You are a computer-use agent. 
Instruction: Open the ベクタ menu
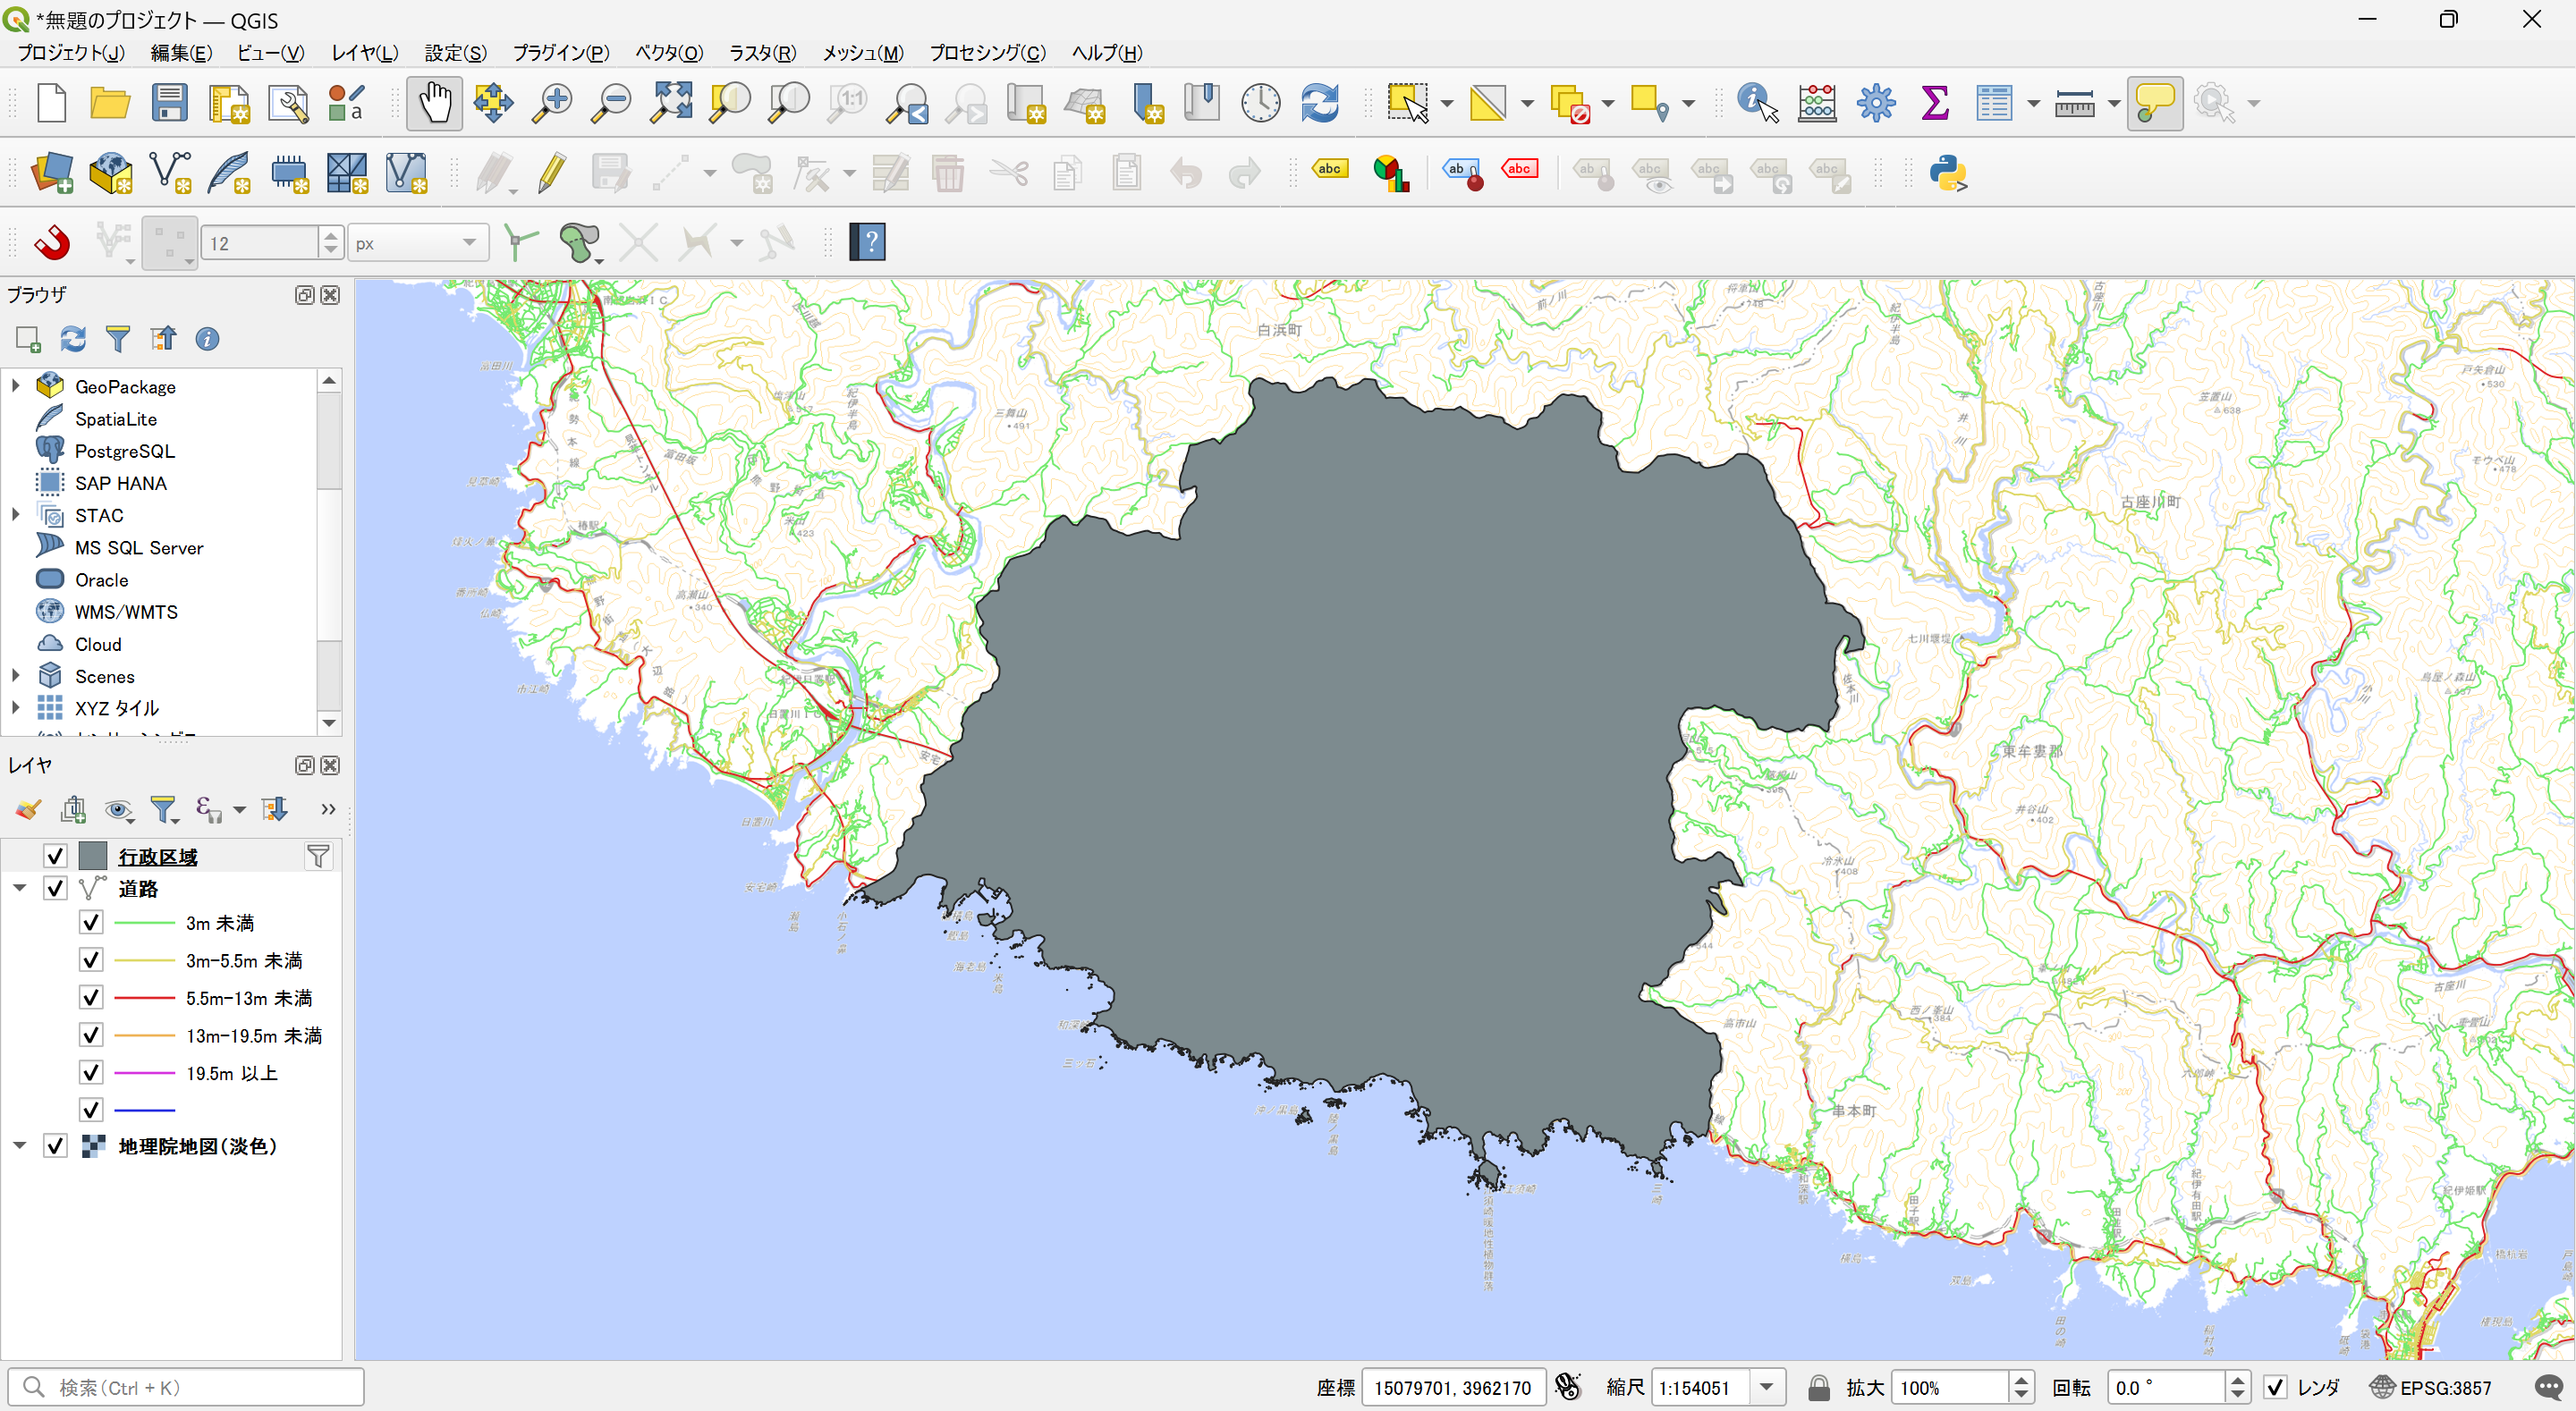point(668,53)
